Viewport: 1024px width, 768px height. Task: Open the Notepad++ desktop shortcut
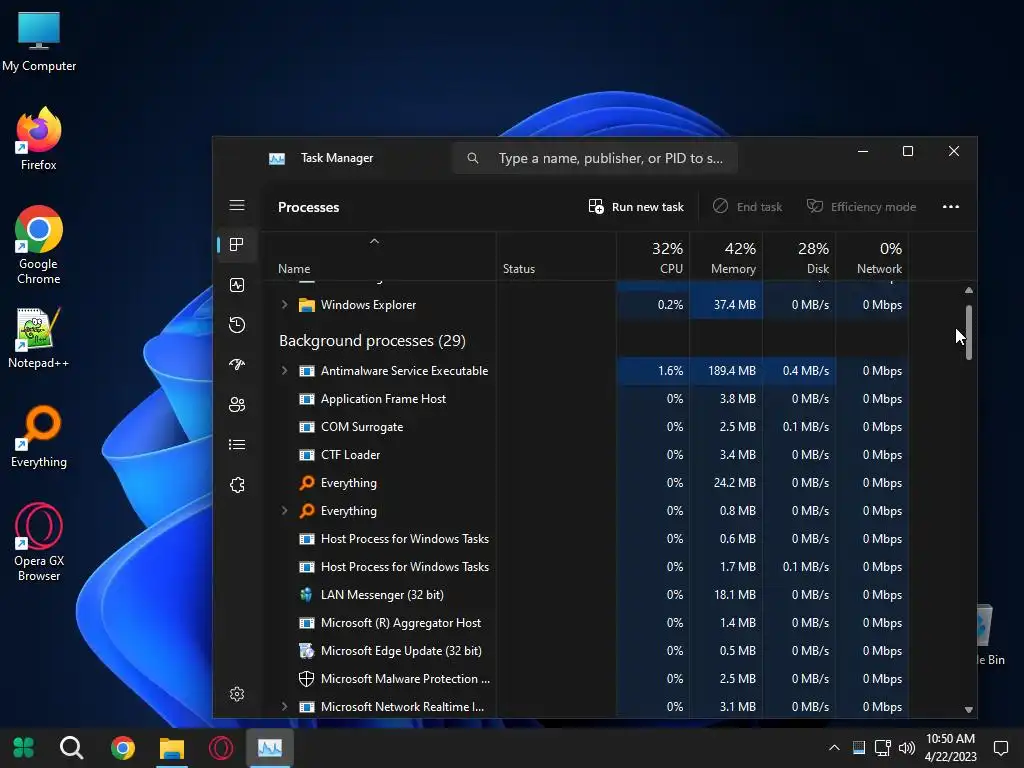point(39,338)
